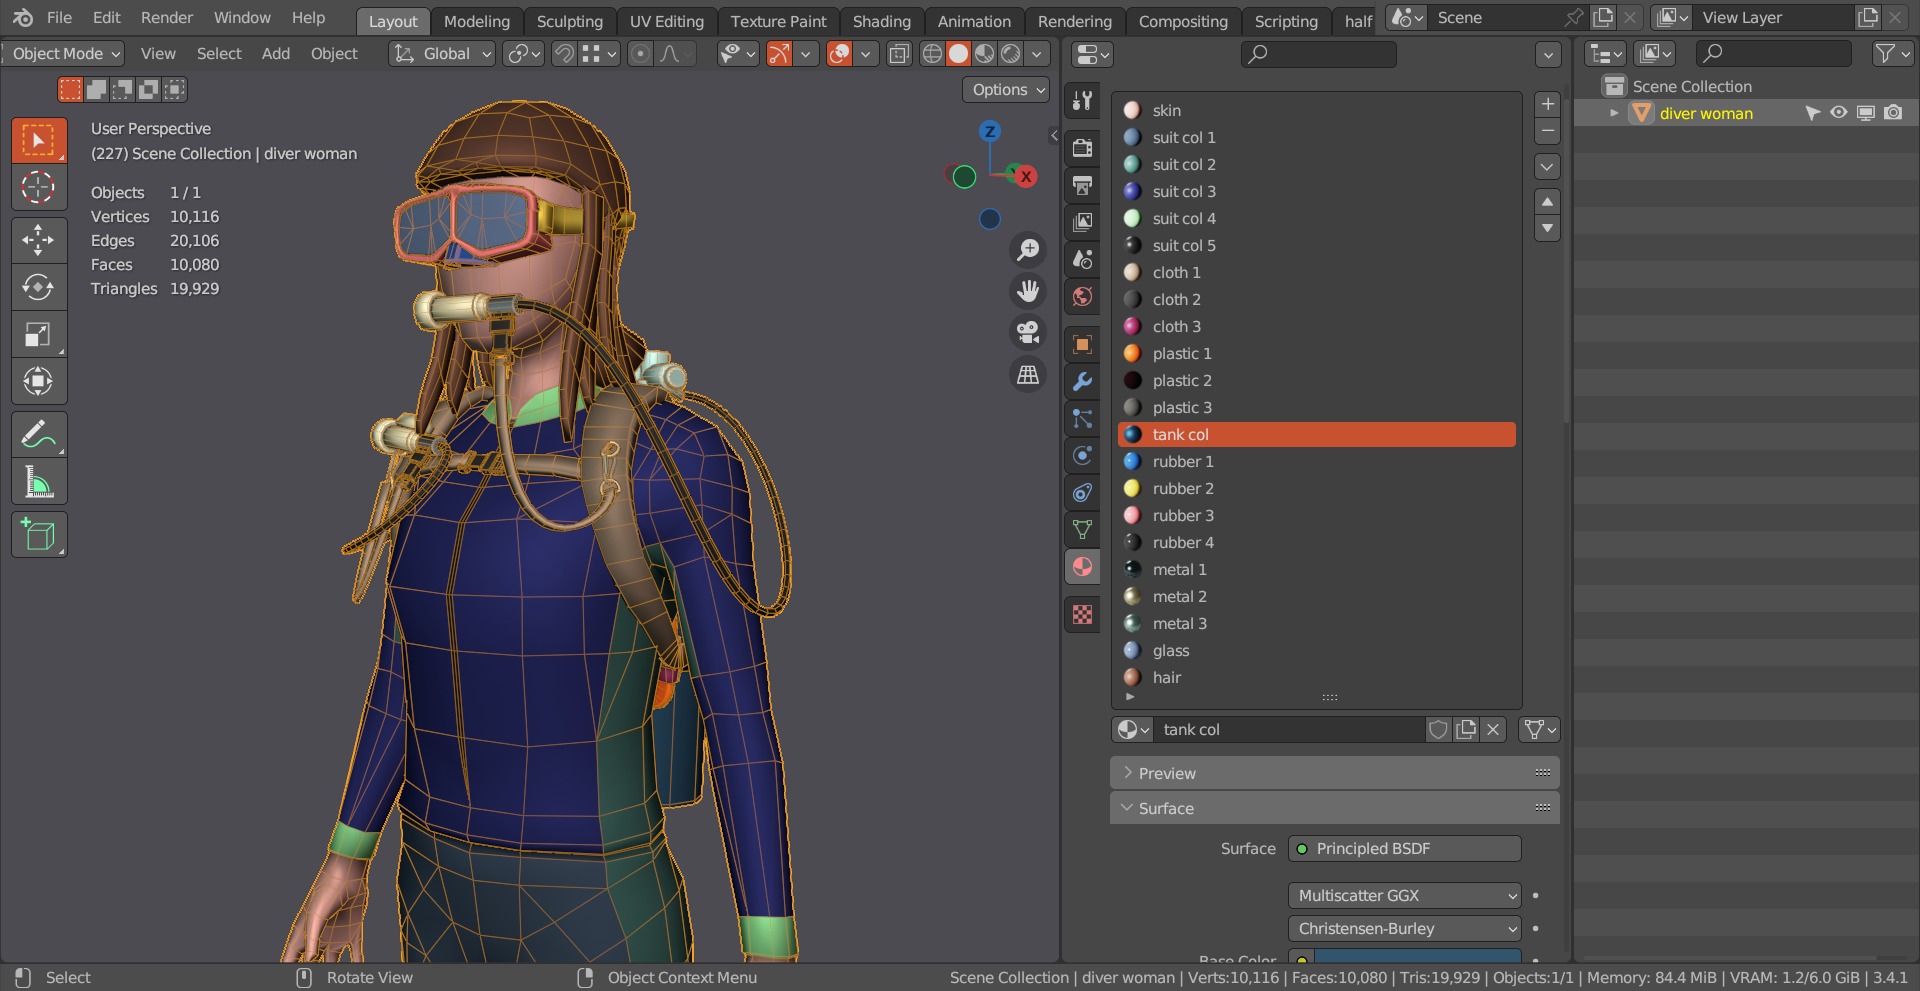Enable fake user shield for tank col
The height and width of the screenshot is (991, 1920).
pyautogui.click(x=1438, y=730)
